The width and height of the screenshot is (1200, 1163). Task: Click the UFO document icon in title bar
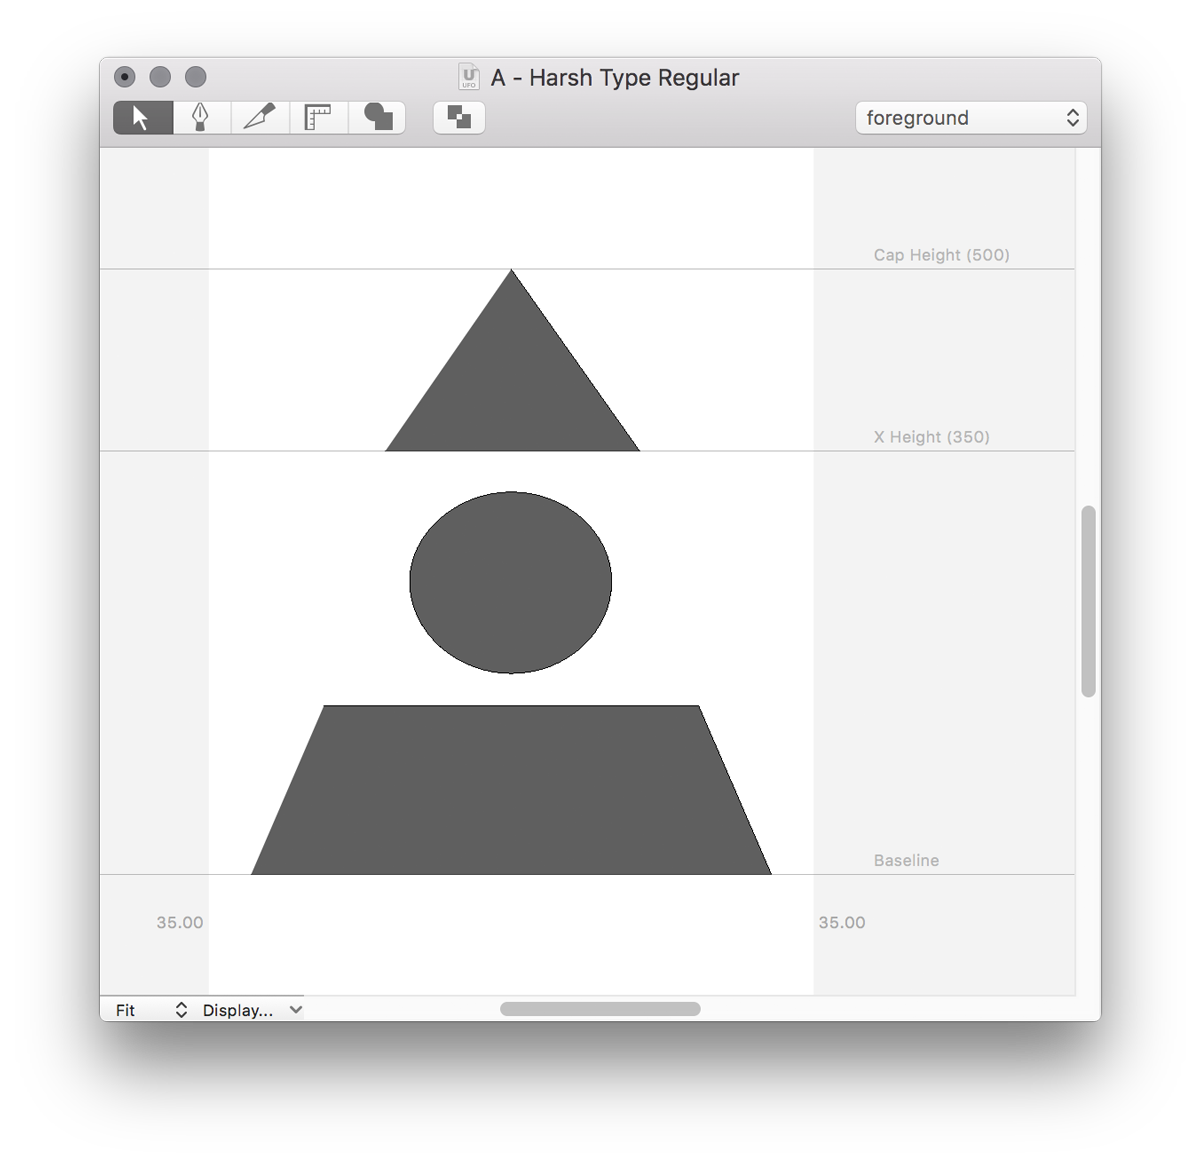(x=468, y=77)
